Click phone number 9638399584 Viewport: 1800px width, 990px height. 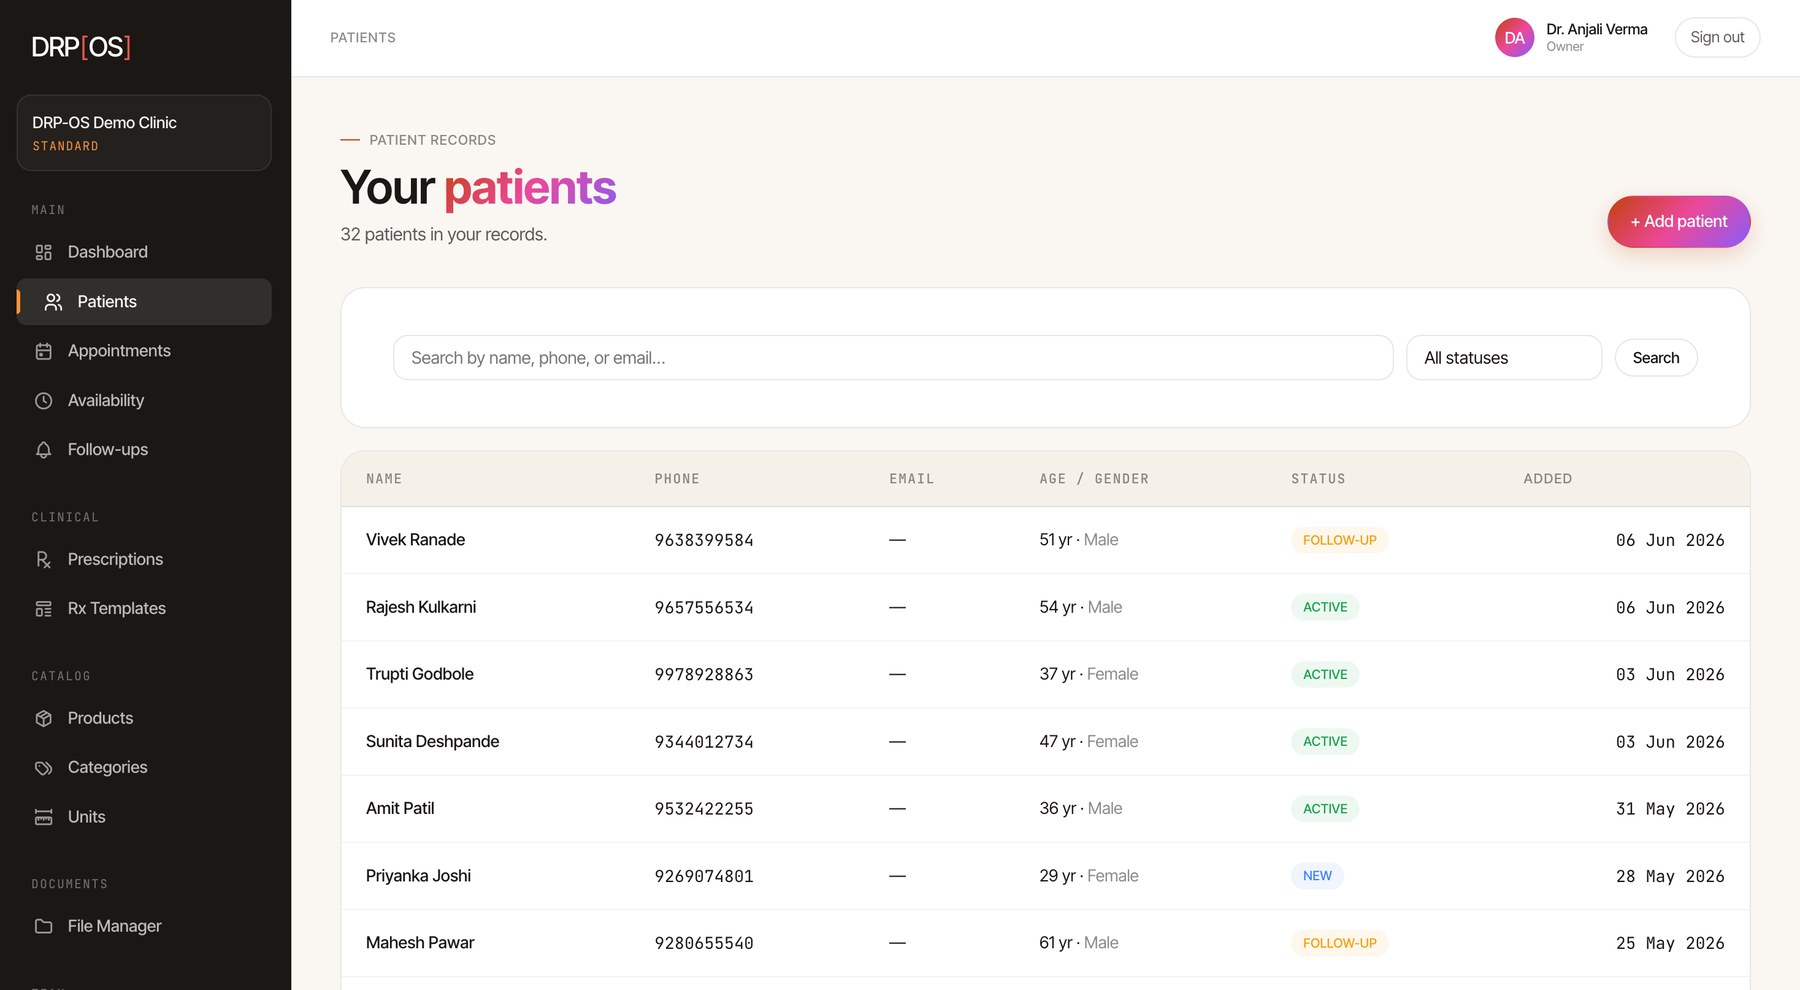click(x=704, y=540)
